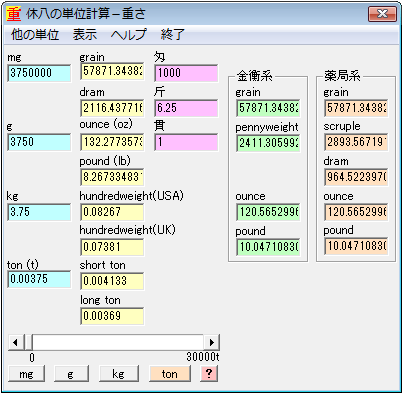Click the pound (lb) input field
402x395 pixels.
[112, 177]
